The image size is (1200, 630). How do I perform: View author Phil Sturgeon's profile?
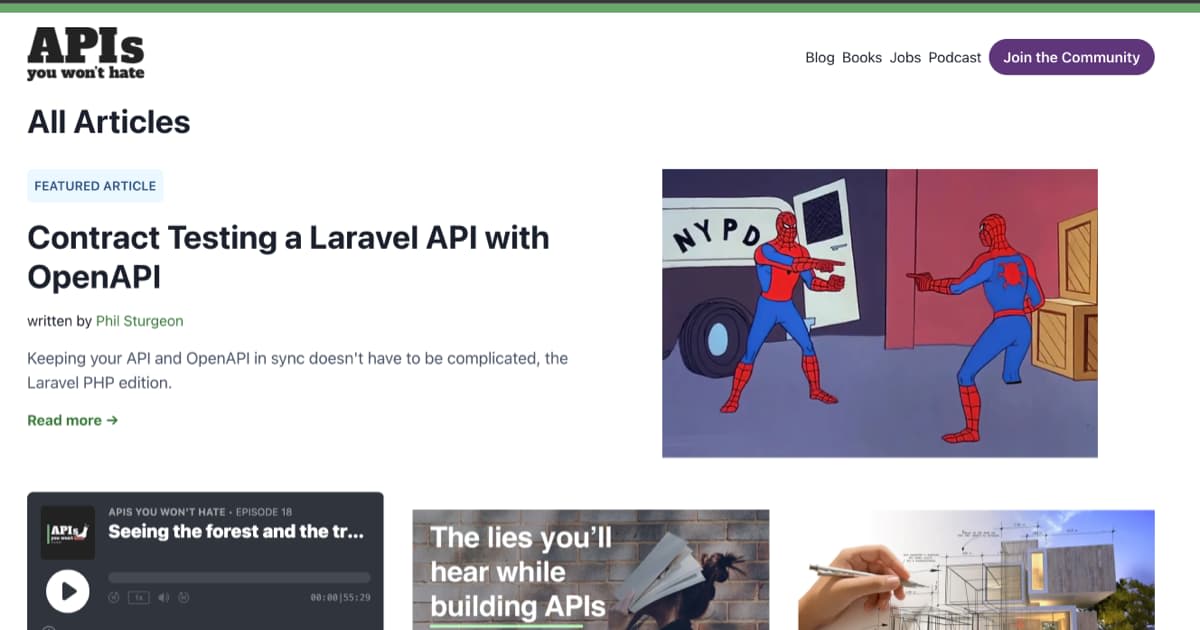[x=140, y=321]
